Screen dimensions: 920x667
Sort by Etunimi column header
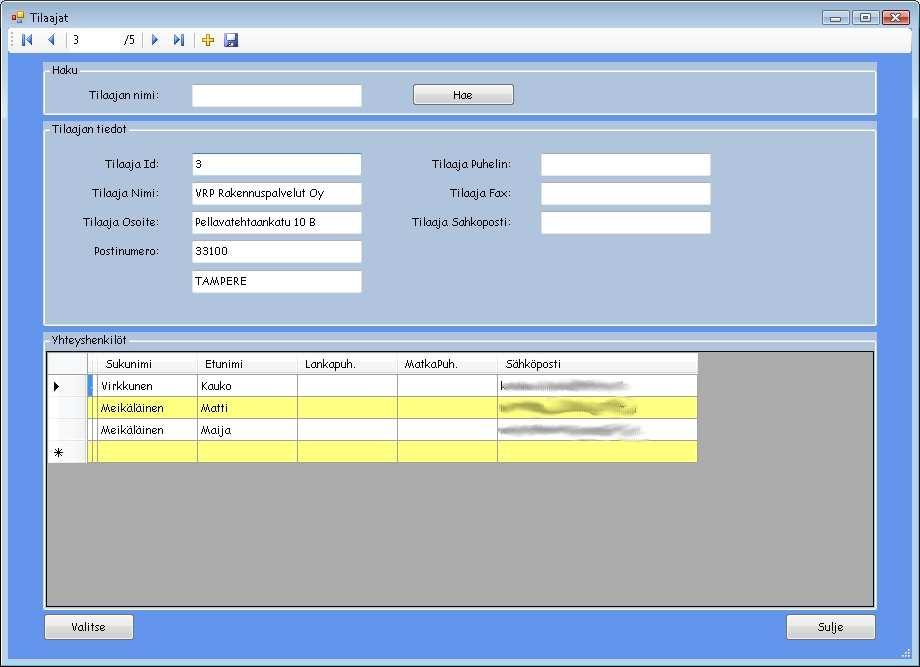248,364
